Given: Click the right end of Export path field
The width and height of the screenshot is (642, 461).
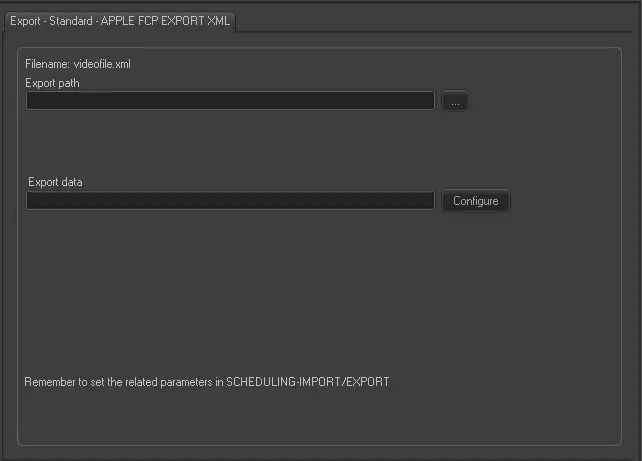Looking at the screenshot, I should pyautogui.click(x=428, y=101).
